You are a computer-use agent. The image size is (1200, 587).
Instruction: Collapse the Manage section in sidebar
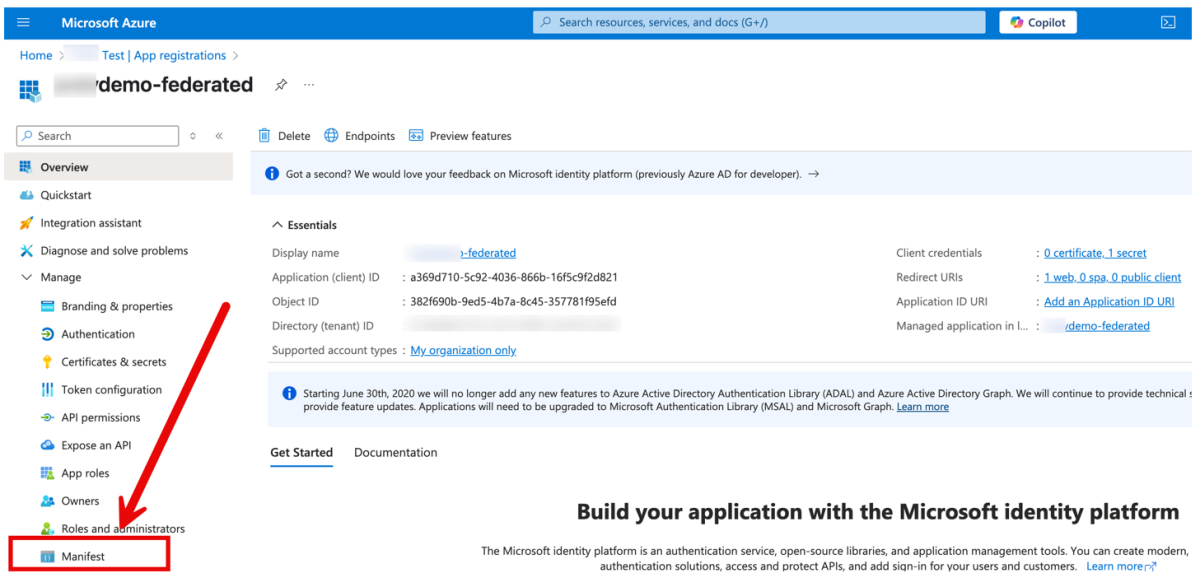(x=27, y=277)
